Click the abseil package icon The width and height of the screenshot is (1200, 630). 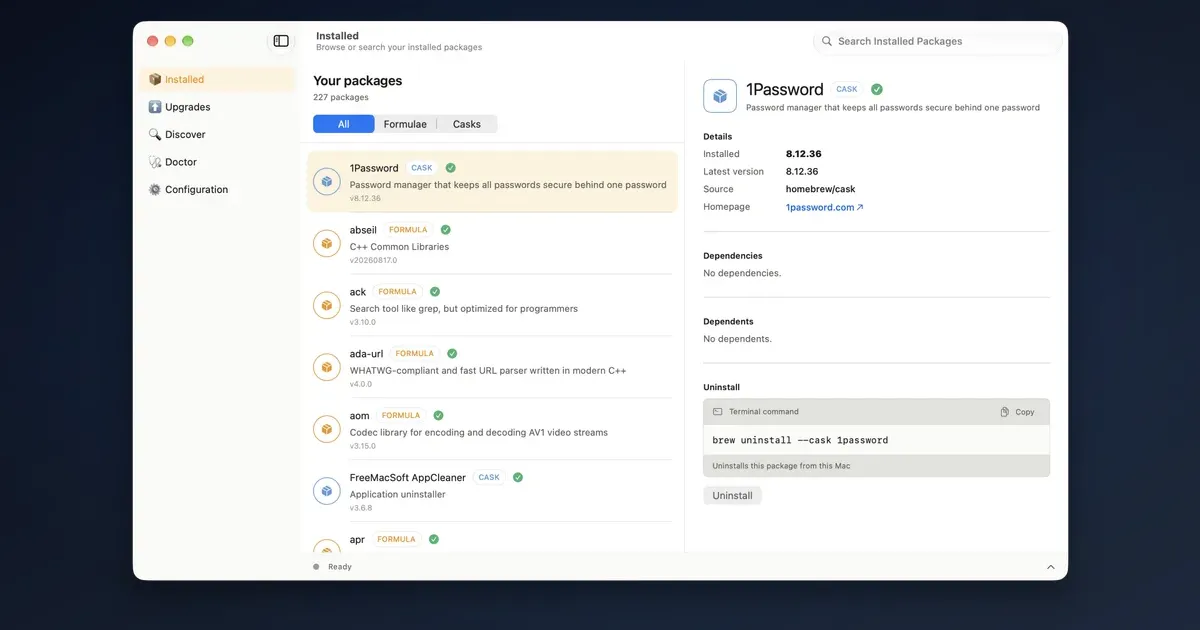pyautogui.click(x=327, y=243)
